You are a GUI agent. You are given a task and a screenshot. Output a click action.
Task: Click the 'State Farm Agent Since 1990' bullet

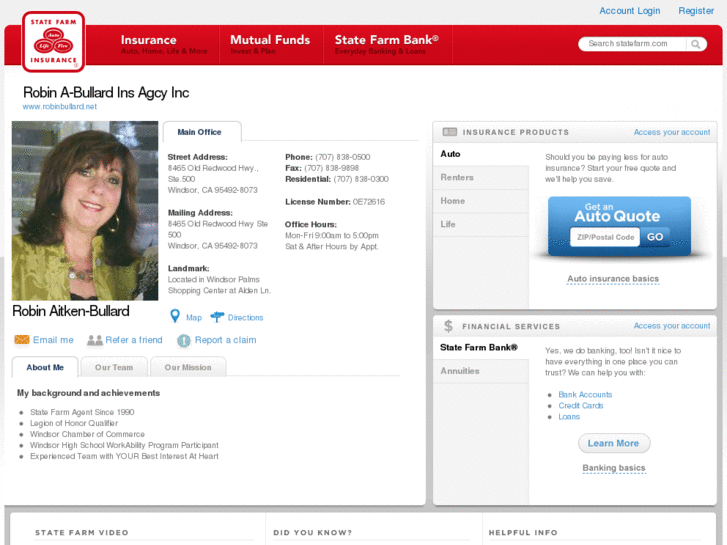82,412
